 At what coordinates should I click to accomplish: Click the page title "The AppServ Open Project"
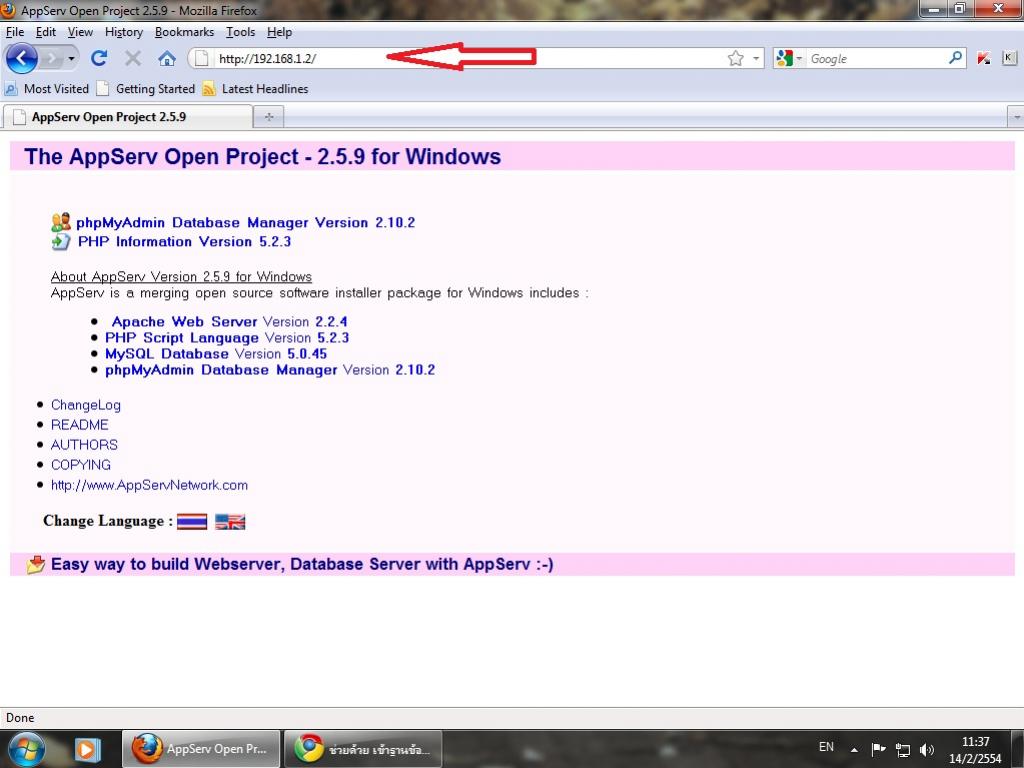[161, 157]
